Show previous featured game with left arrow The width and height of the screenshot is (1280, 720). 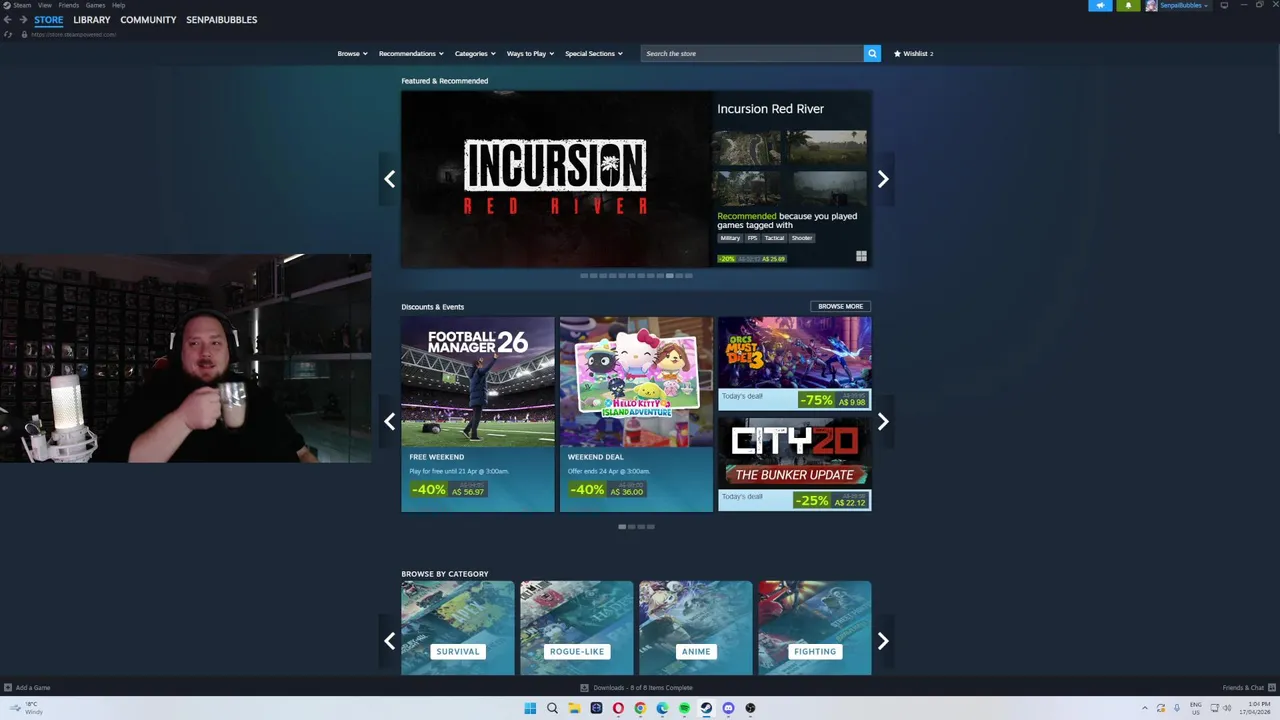389,179
